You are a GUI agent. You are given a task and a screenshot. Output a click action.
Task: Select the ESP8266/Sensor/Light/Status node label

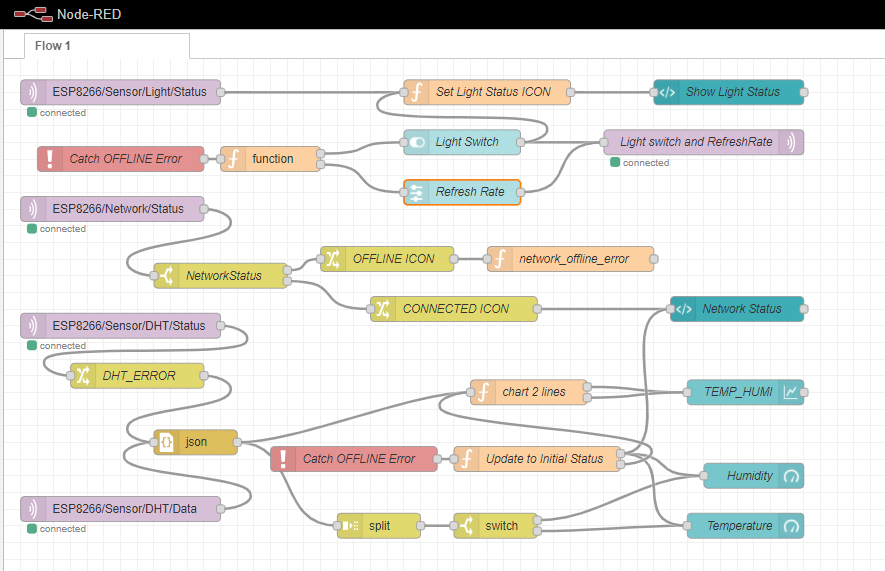[x=129, y=92]
